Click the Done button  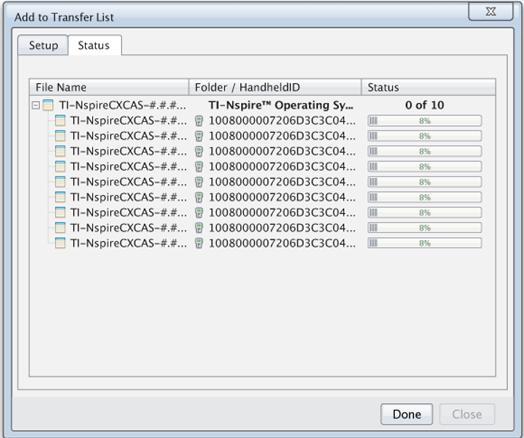tap(407, 414)
